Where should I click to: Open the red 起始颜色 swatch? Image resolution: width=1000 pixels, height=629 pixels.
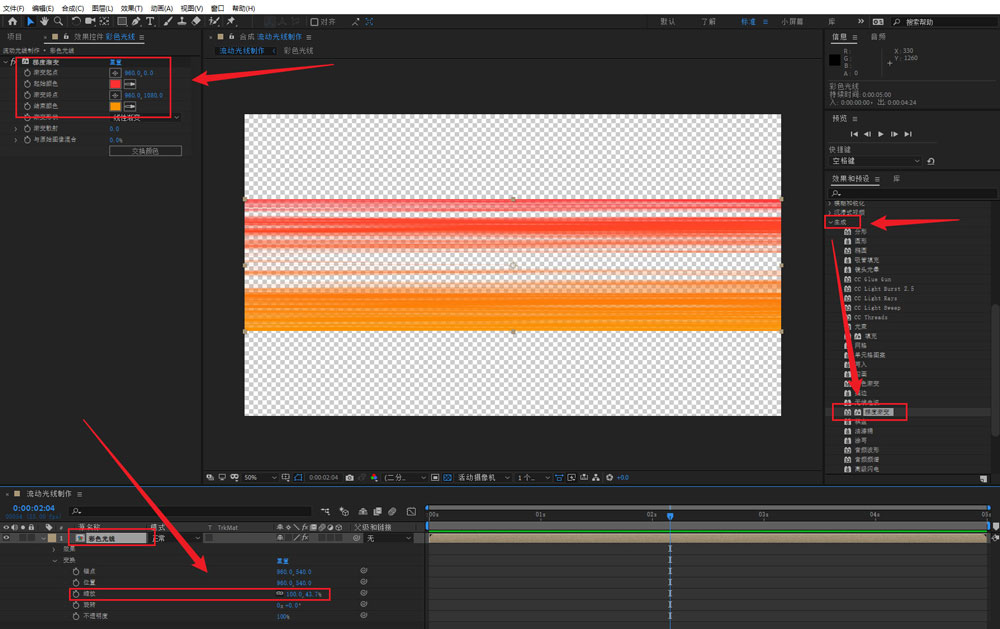pyautogui.click(x=115, y=84)
